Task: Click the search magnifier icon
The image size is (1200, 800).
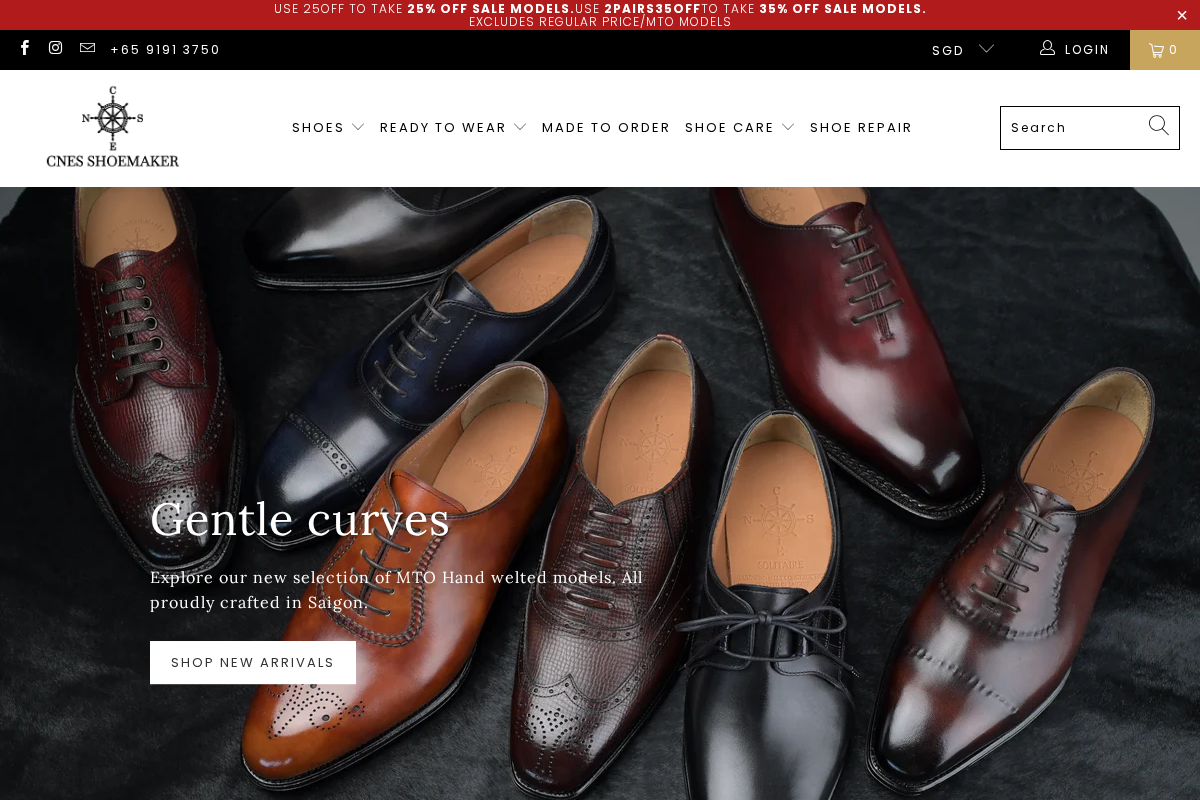Action: (1158, 126)
